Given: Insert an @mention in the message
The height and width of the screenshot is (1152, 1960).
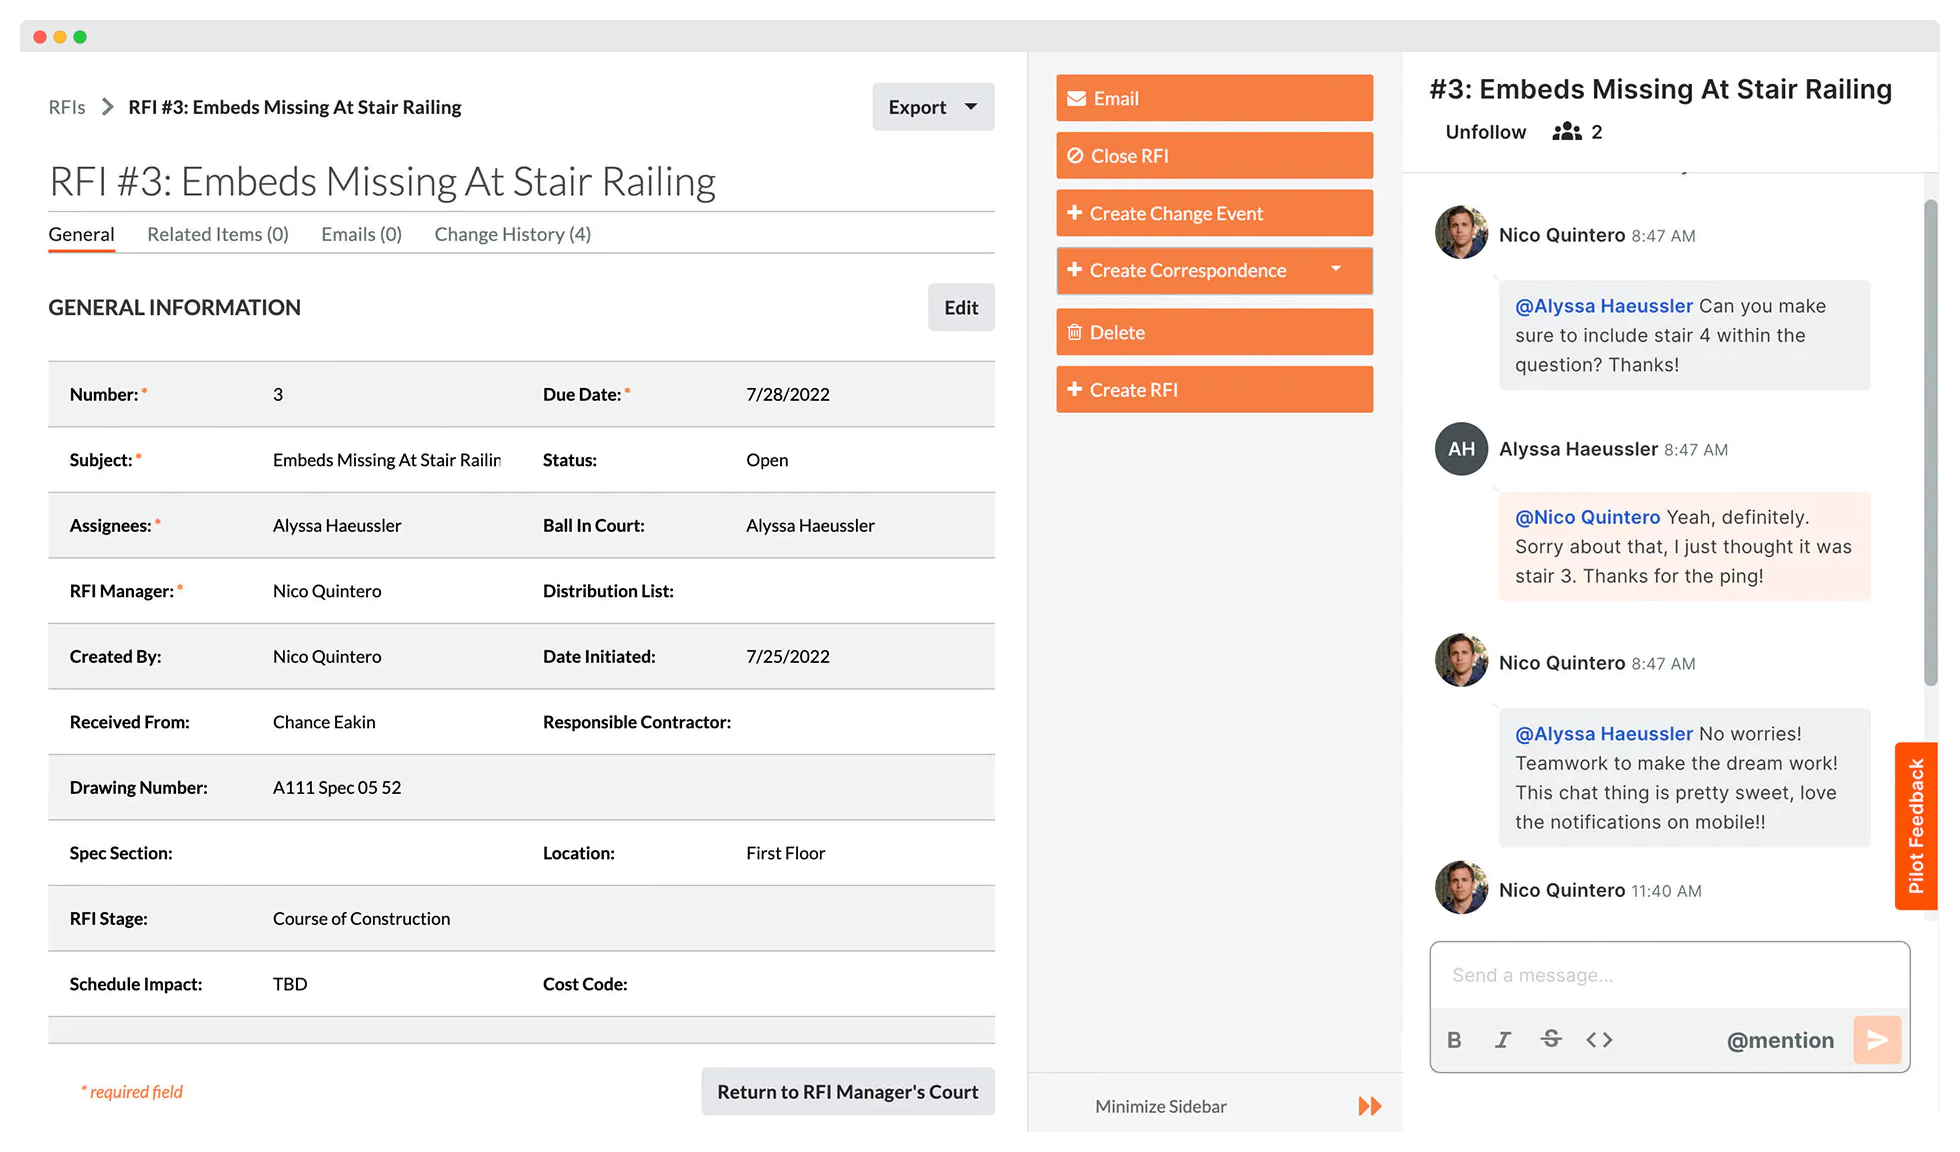Looking at the screenshot, I should tap(1780, 1040).
